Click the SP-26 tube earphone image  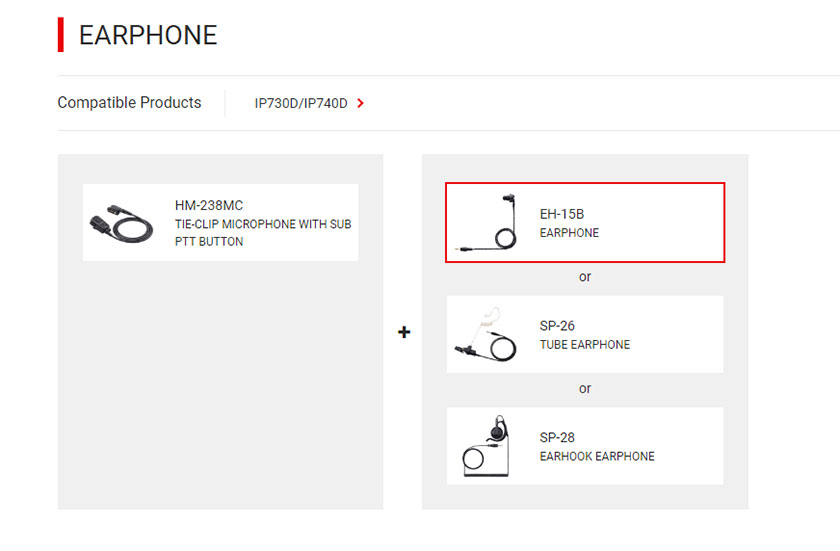click(486, 334)
